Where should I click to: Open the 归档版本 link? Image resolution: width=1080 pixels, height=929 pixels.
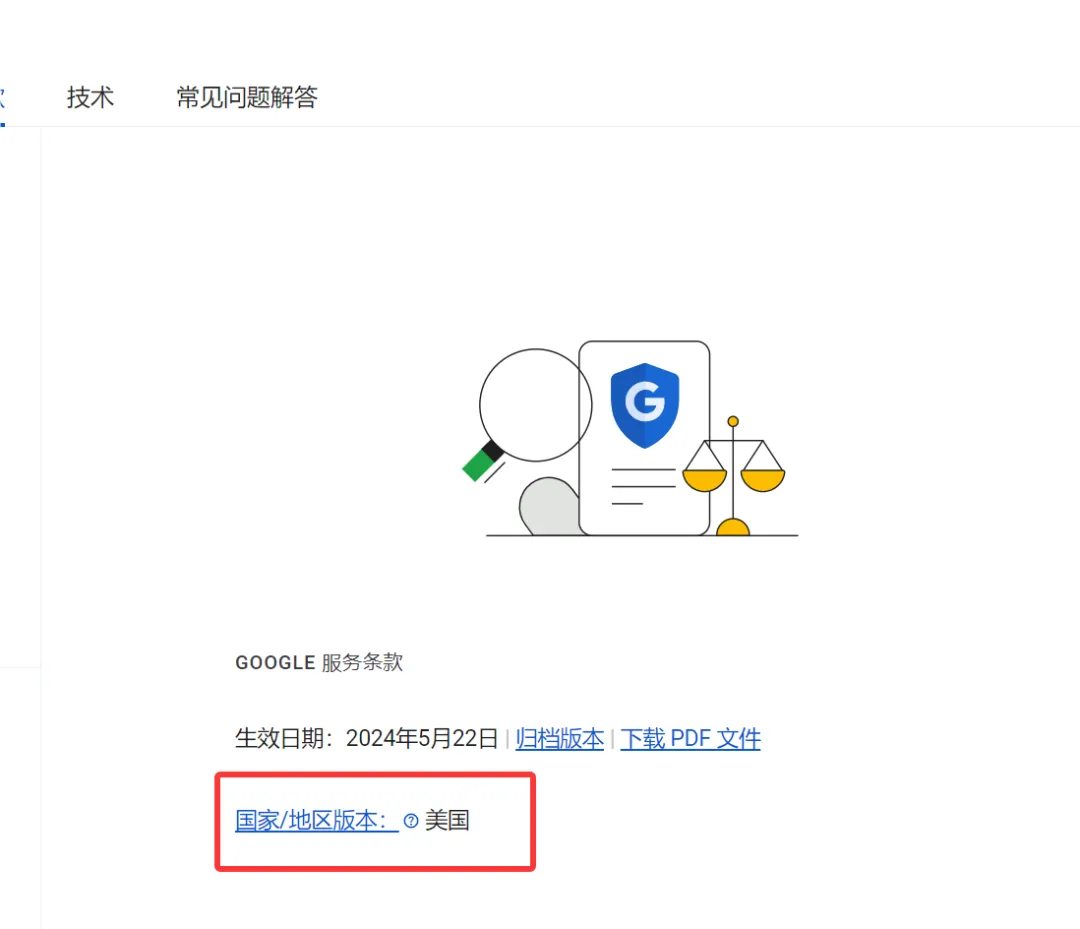click(559, 739)
